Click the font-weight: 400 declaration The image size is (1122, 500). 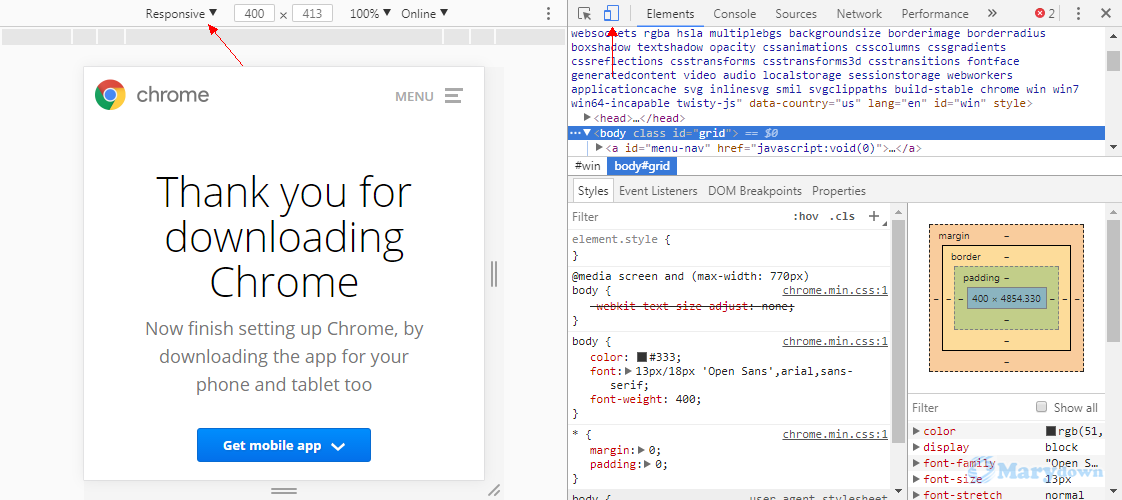pos(646,399)
